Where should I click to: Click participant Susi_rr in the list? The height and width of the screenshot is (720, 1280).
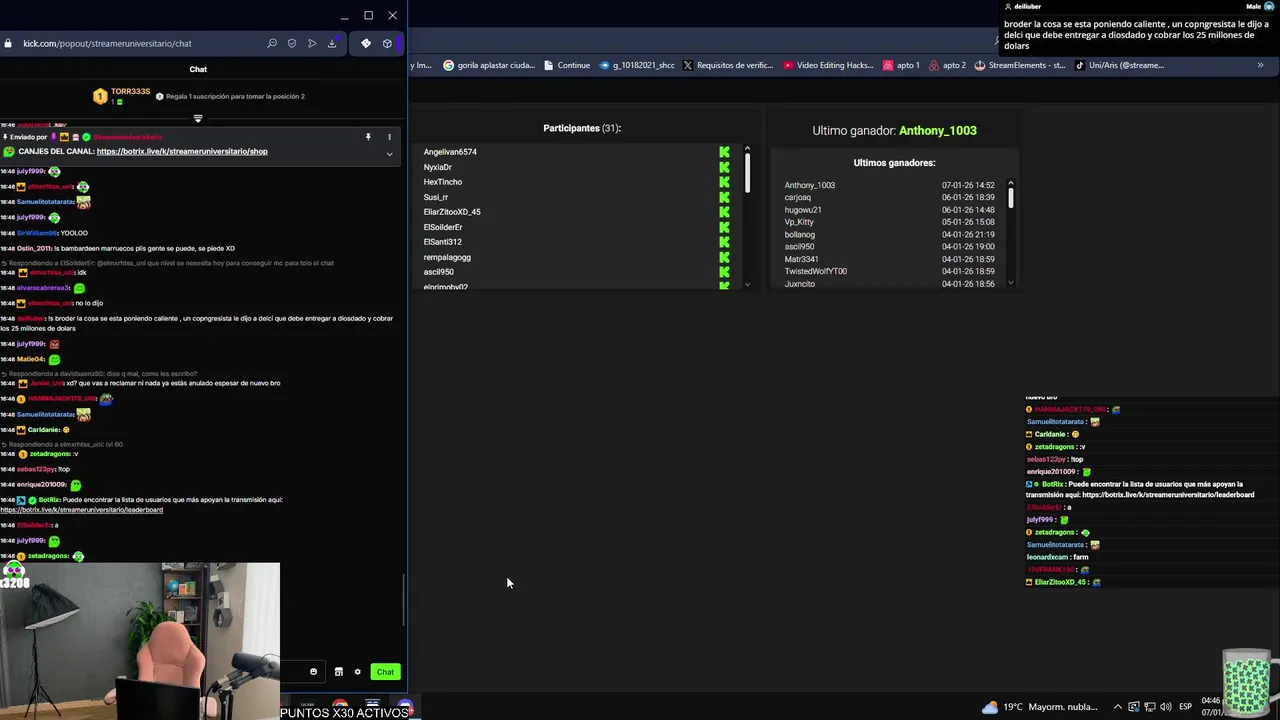(436, 197)
